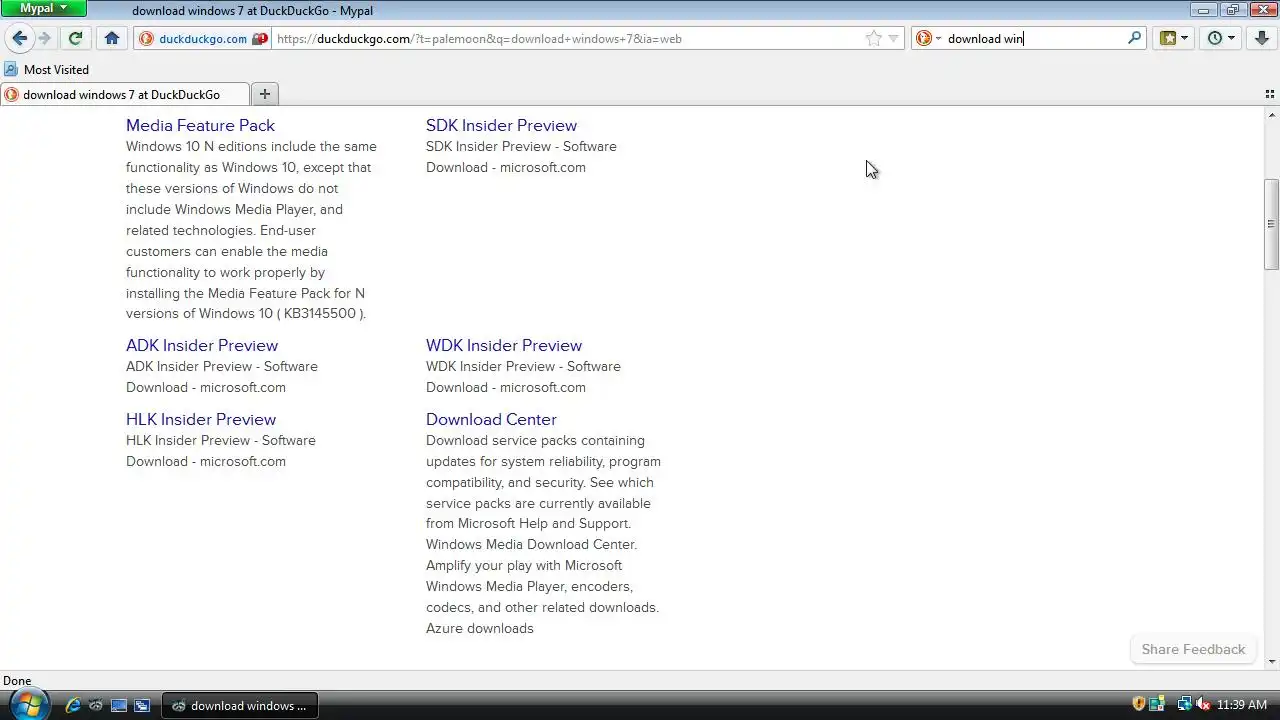Select the 'download windows ...' taskbar button

[240, 705]
